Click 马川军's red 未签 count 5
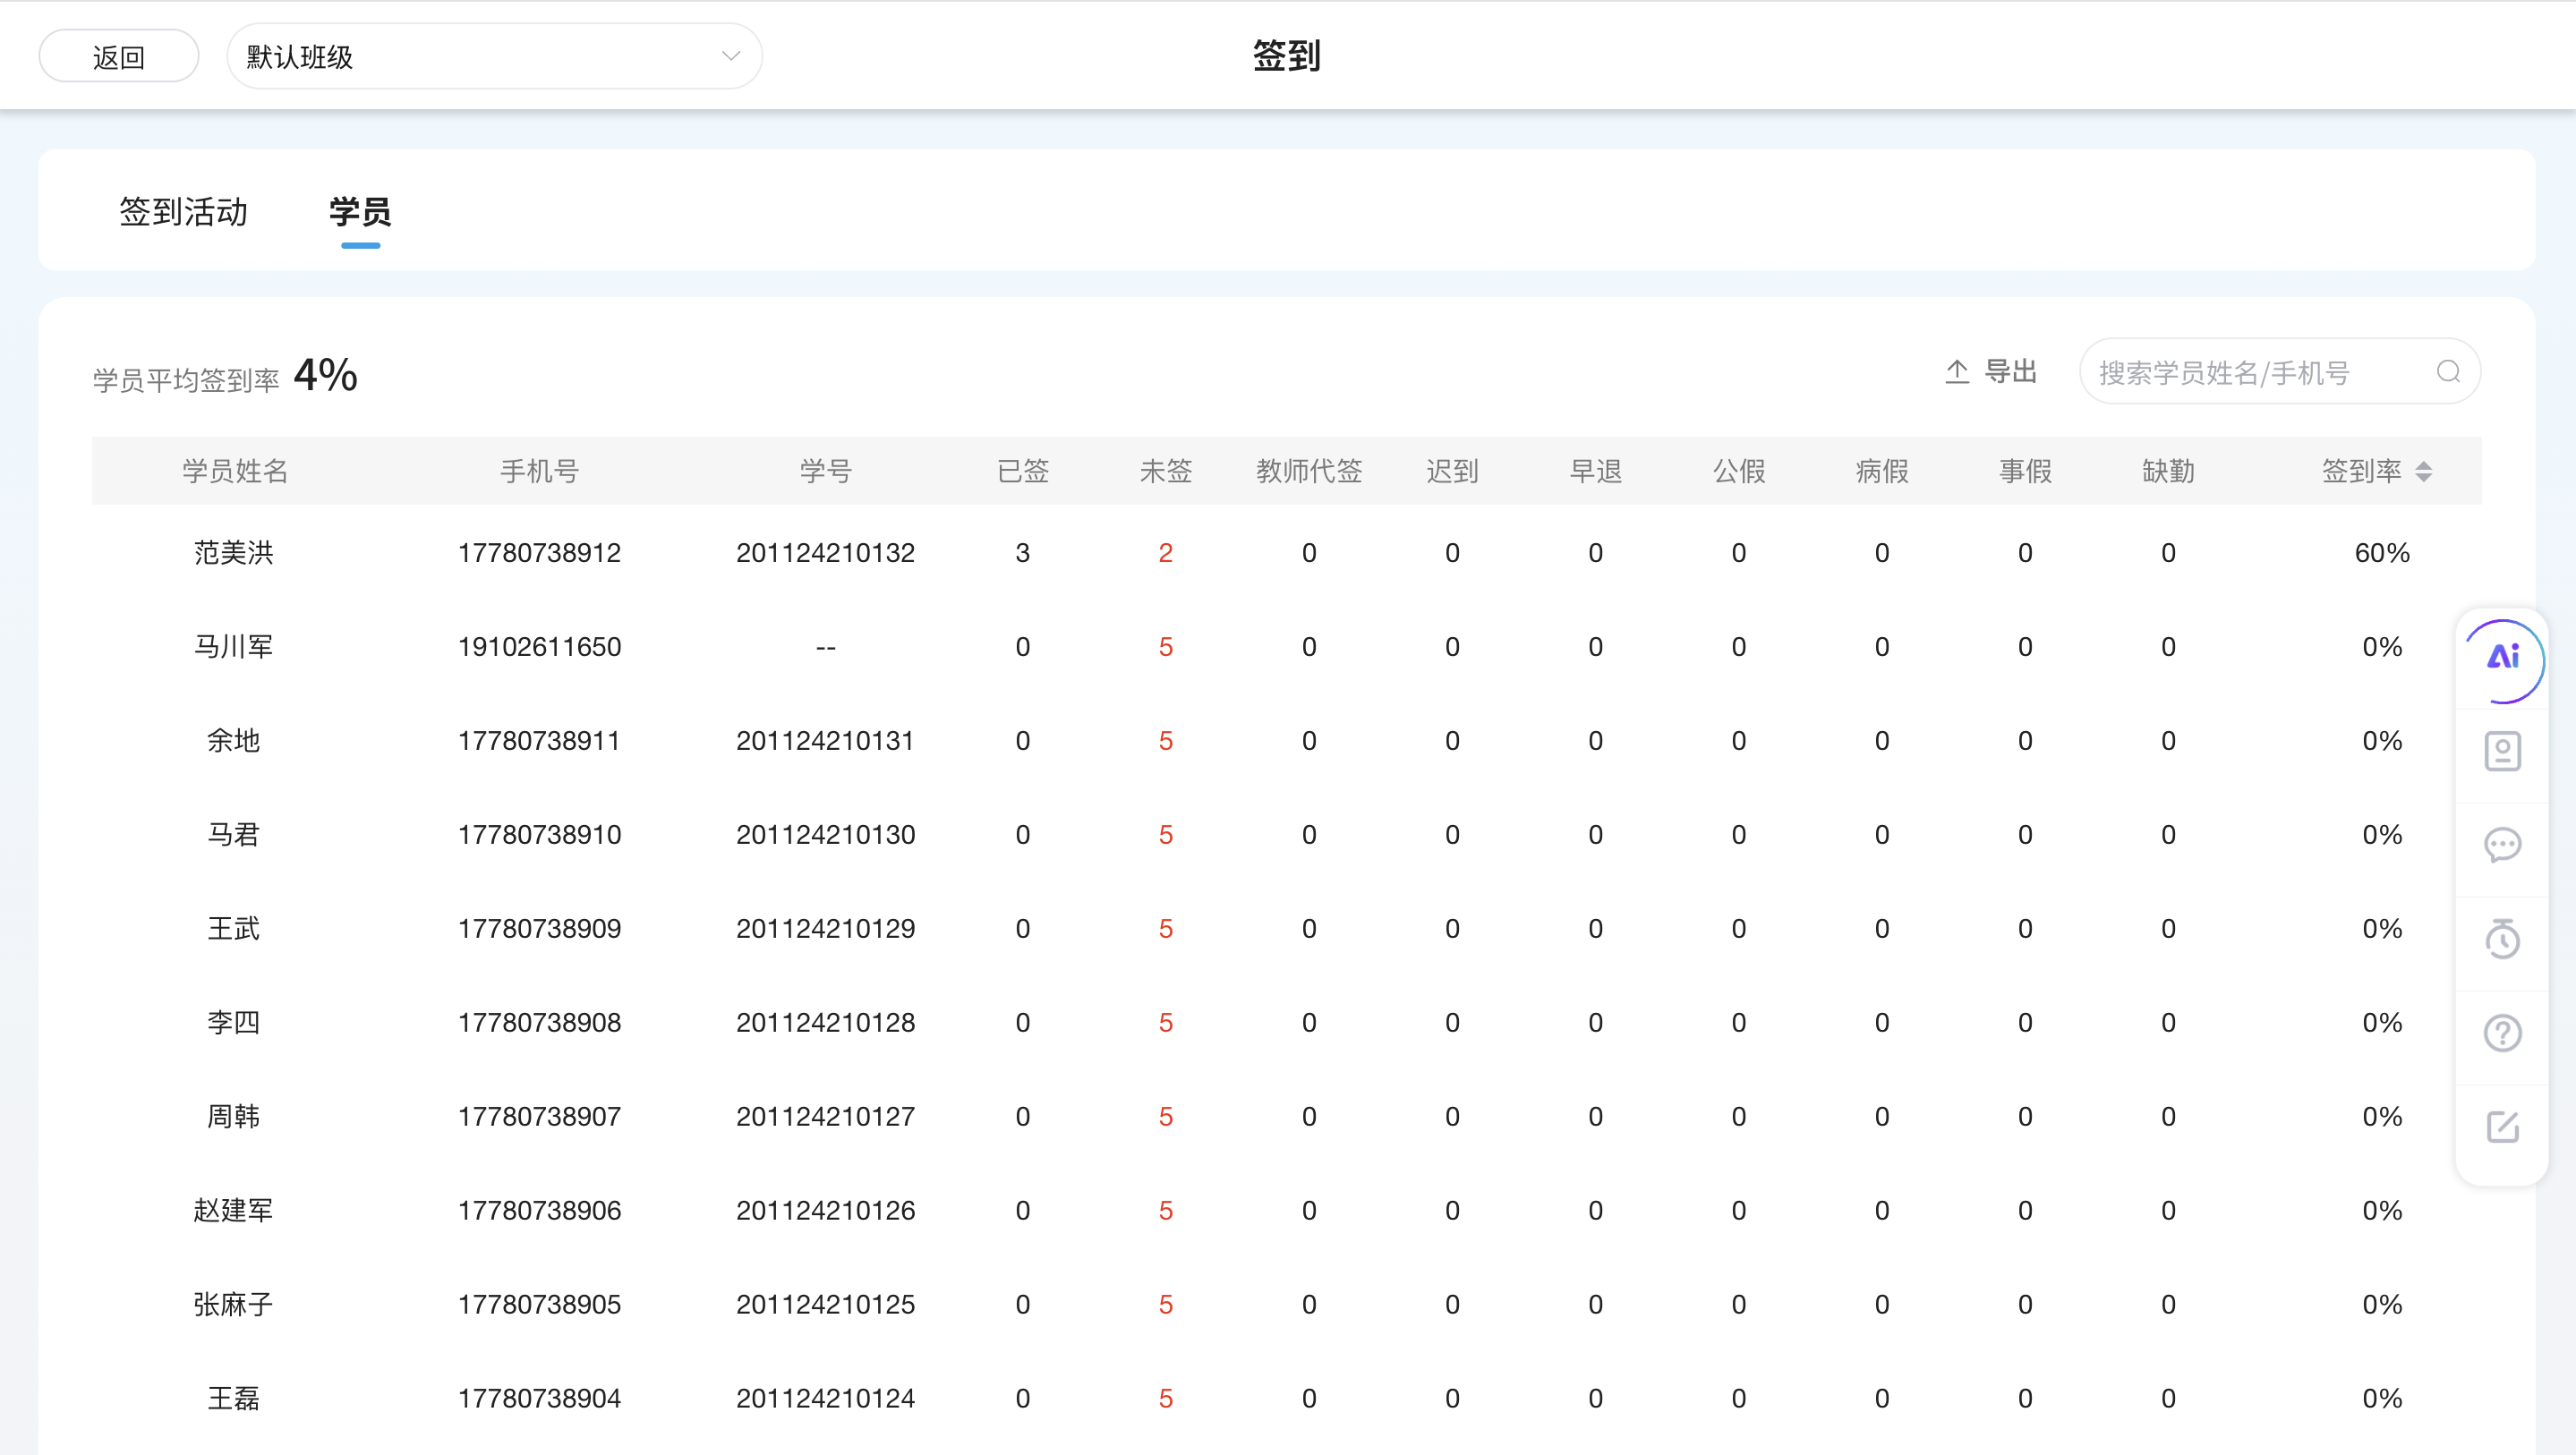2576x1455 pixels. click(x=1166, y=647)
